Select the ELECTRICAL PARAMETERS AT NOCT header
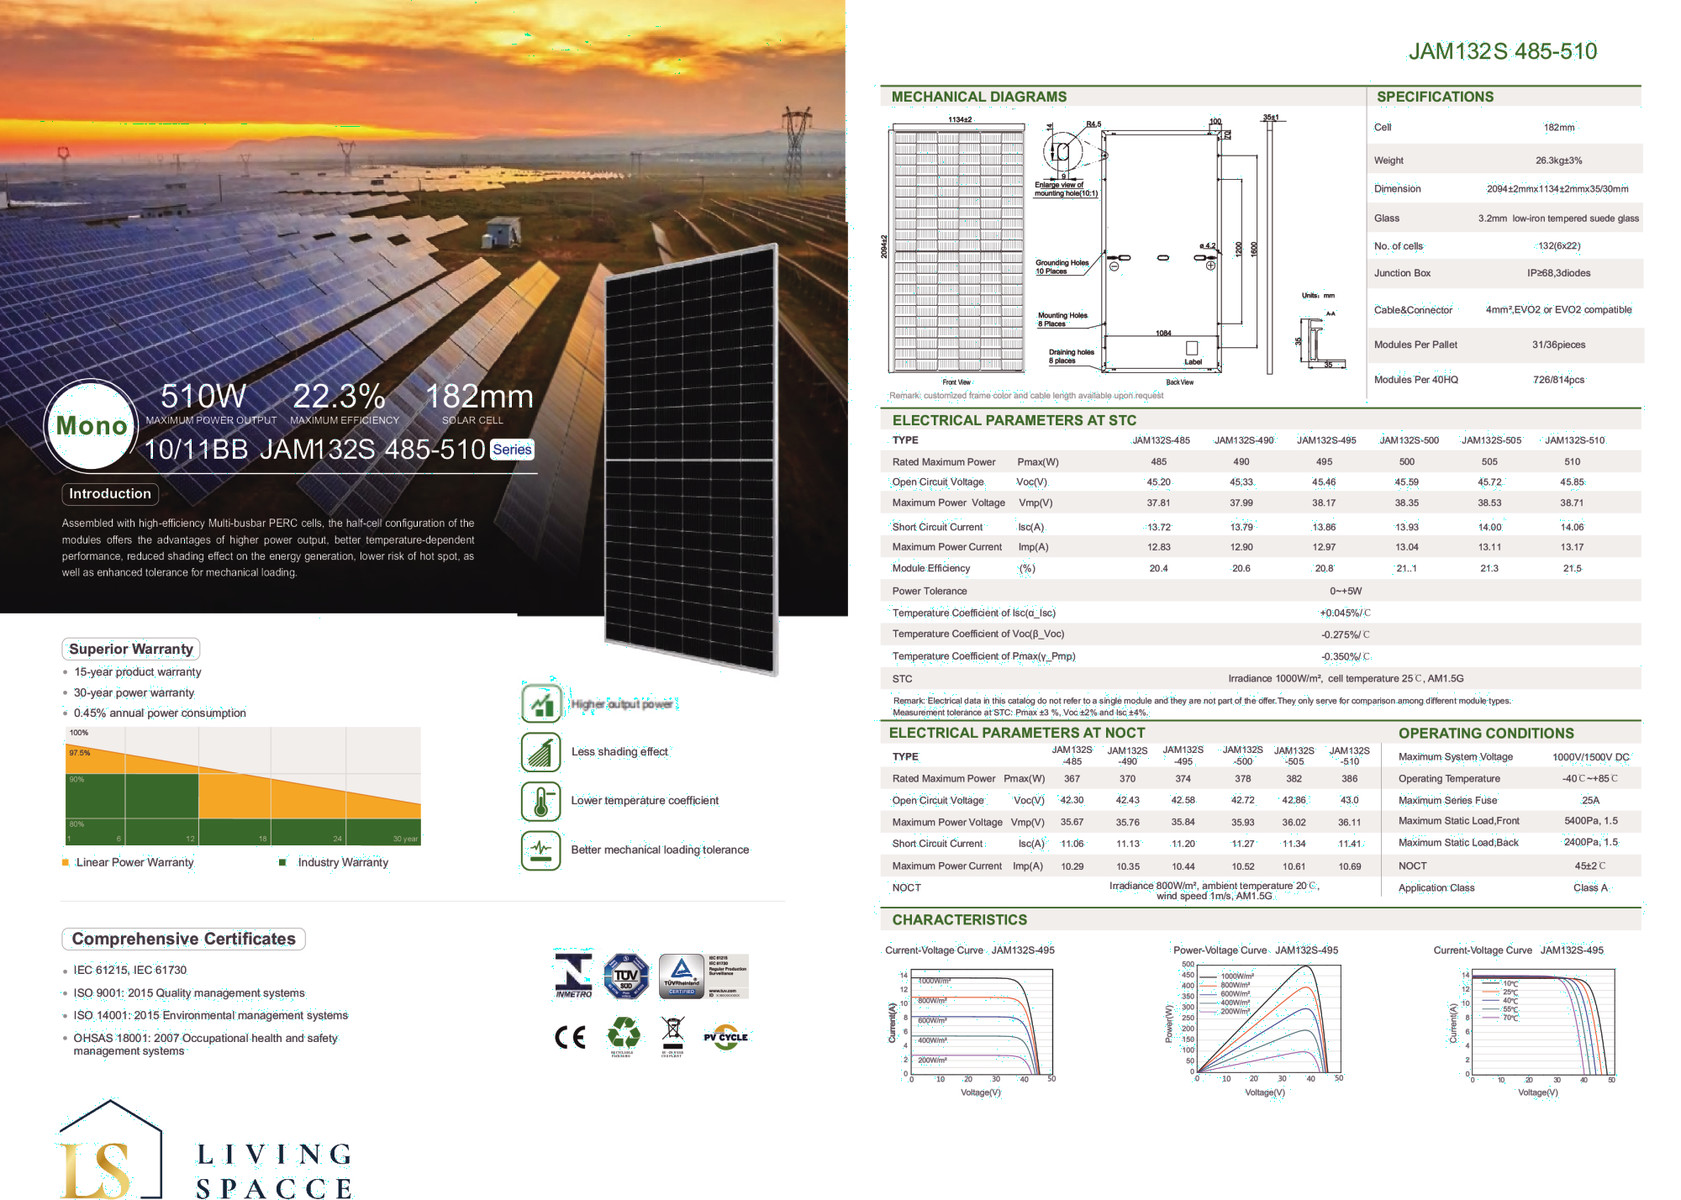This screenshot has width=1681, height=1200. (x=1017, y=733)
